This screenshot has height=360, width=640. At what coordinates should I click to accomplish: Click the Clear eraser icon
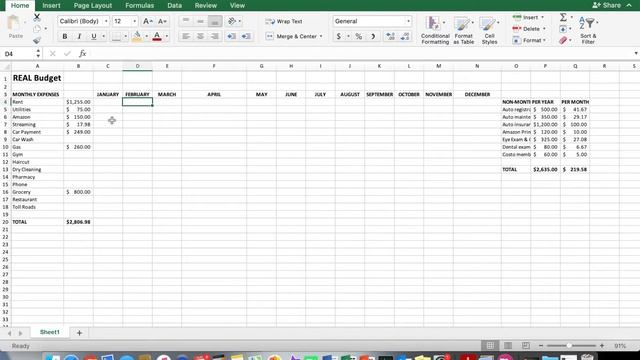(563, 40)
